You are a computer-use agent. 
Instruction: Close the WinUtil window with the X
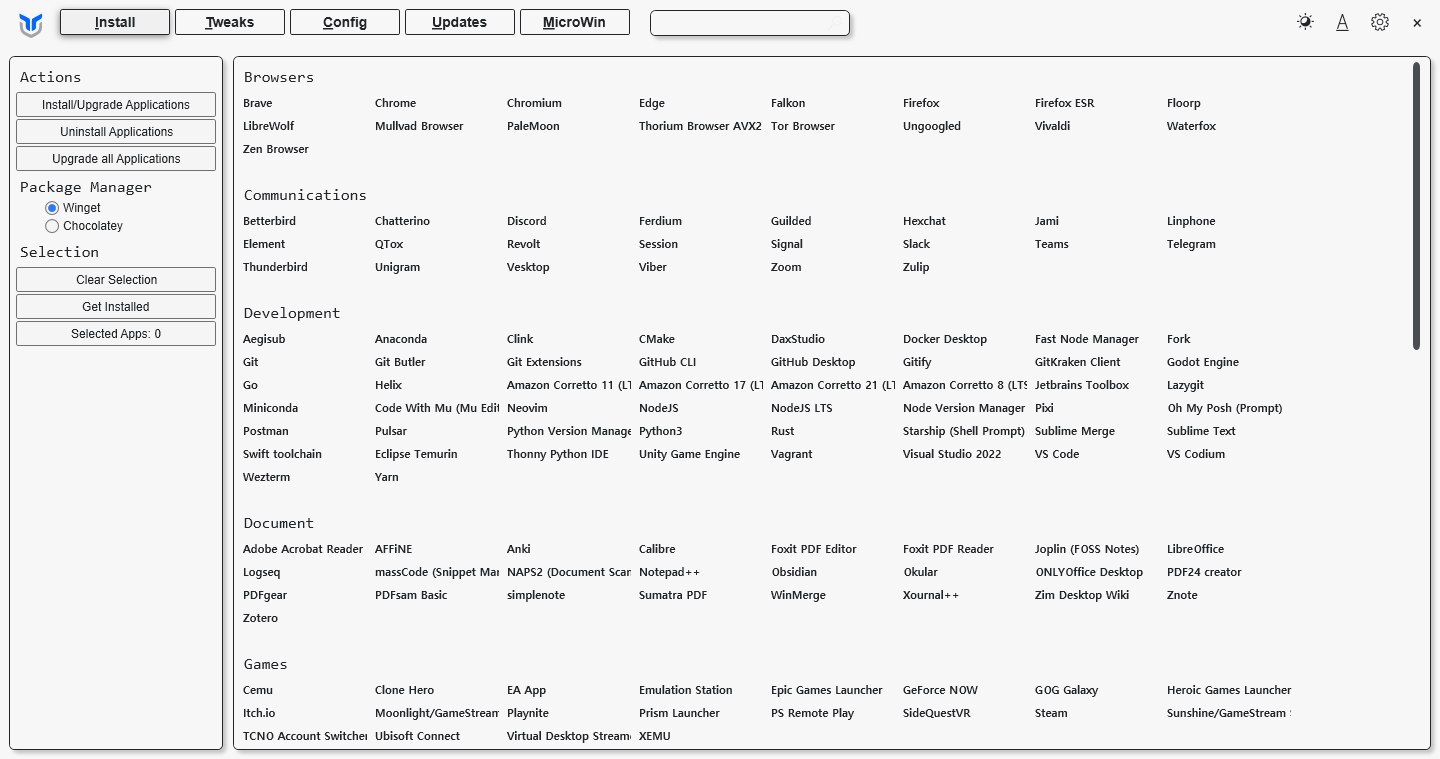point(1417,23)
